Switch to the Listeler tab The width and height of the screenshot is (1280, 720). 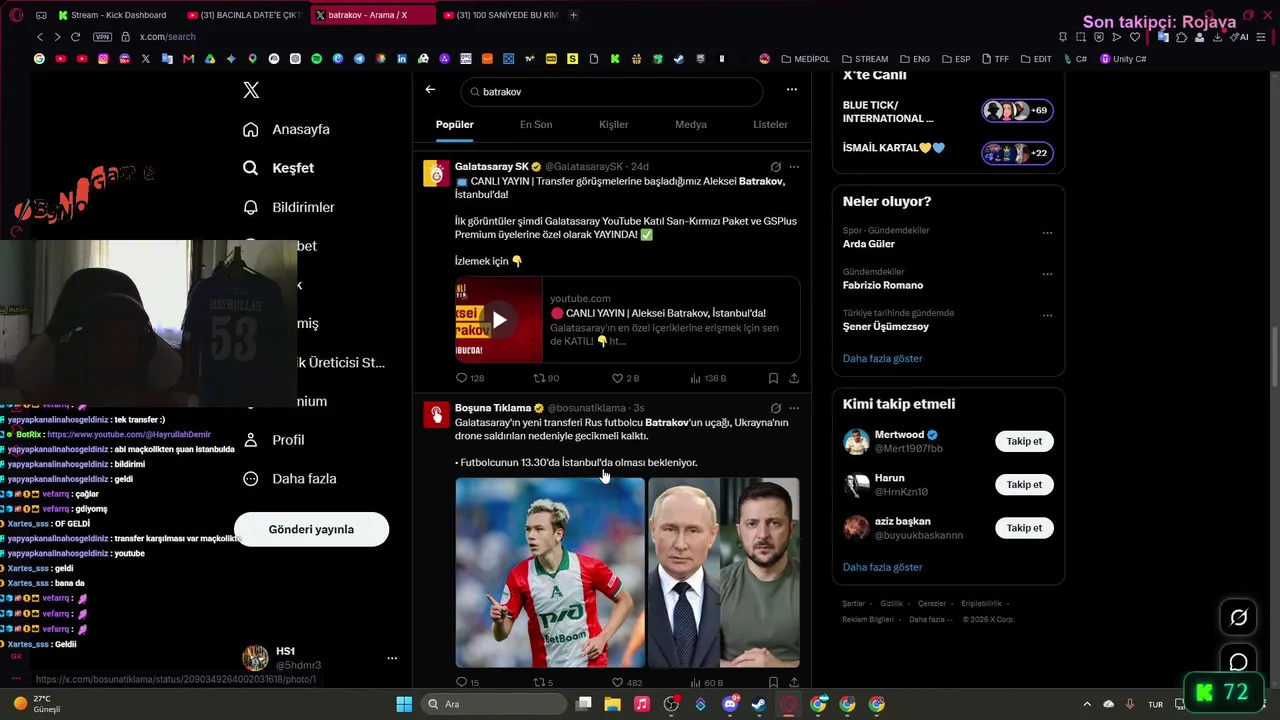[x=770, y=125]
